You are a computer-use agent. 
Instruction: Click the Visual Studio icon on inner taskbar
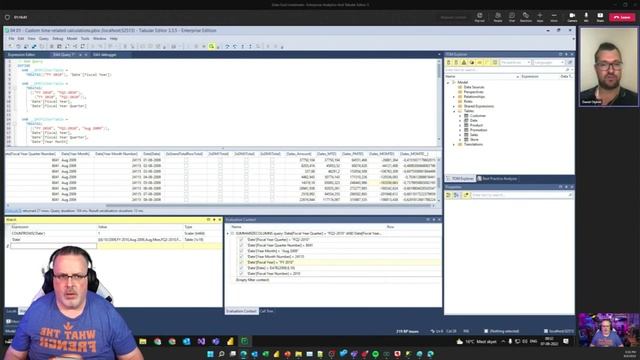(201, 341)
